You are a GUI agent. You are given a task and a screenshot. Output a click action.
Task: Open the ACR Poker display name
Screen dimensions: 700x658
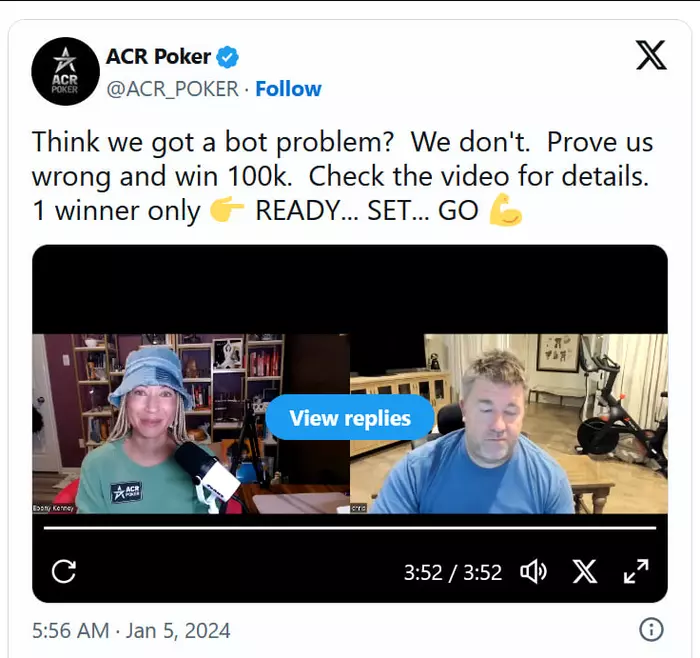click(x=158, y=57)
